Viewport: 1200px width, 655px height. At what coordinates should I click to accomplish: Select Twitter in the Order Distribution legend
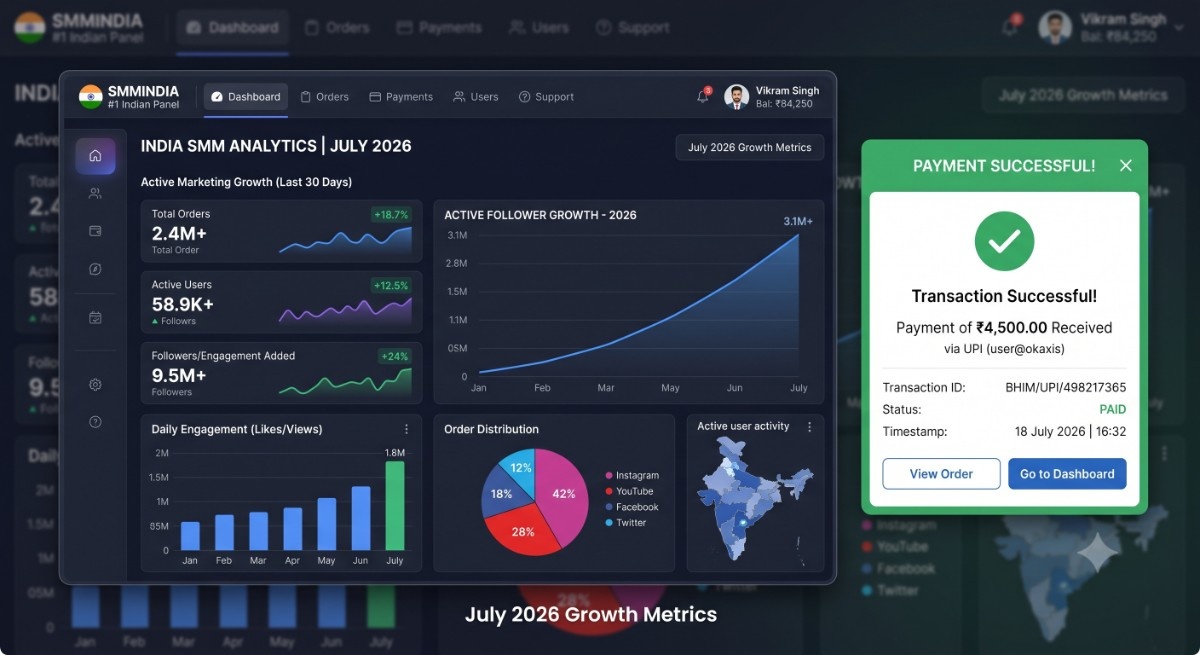[x=626, y=522]
